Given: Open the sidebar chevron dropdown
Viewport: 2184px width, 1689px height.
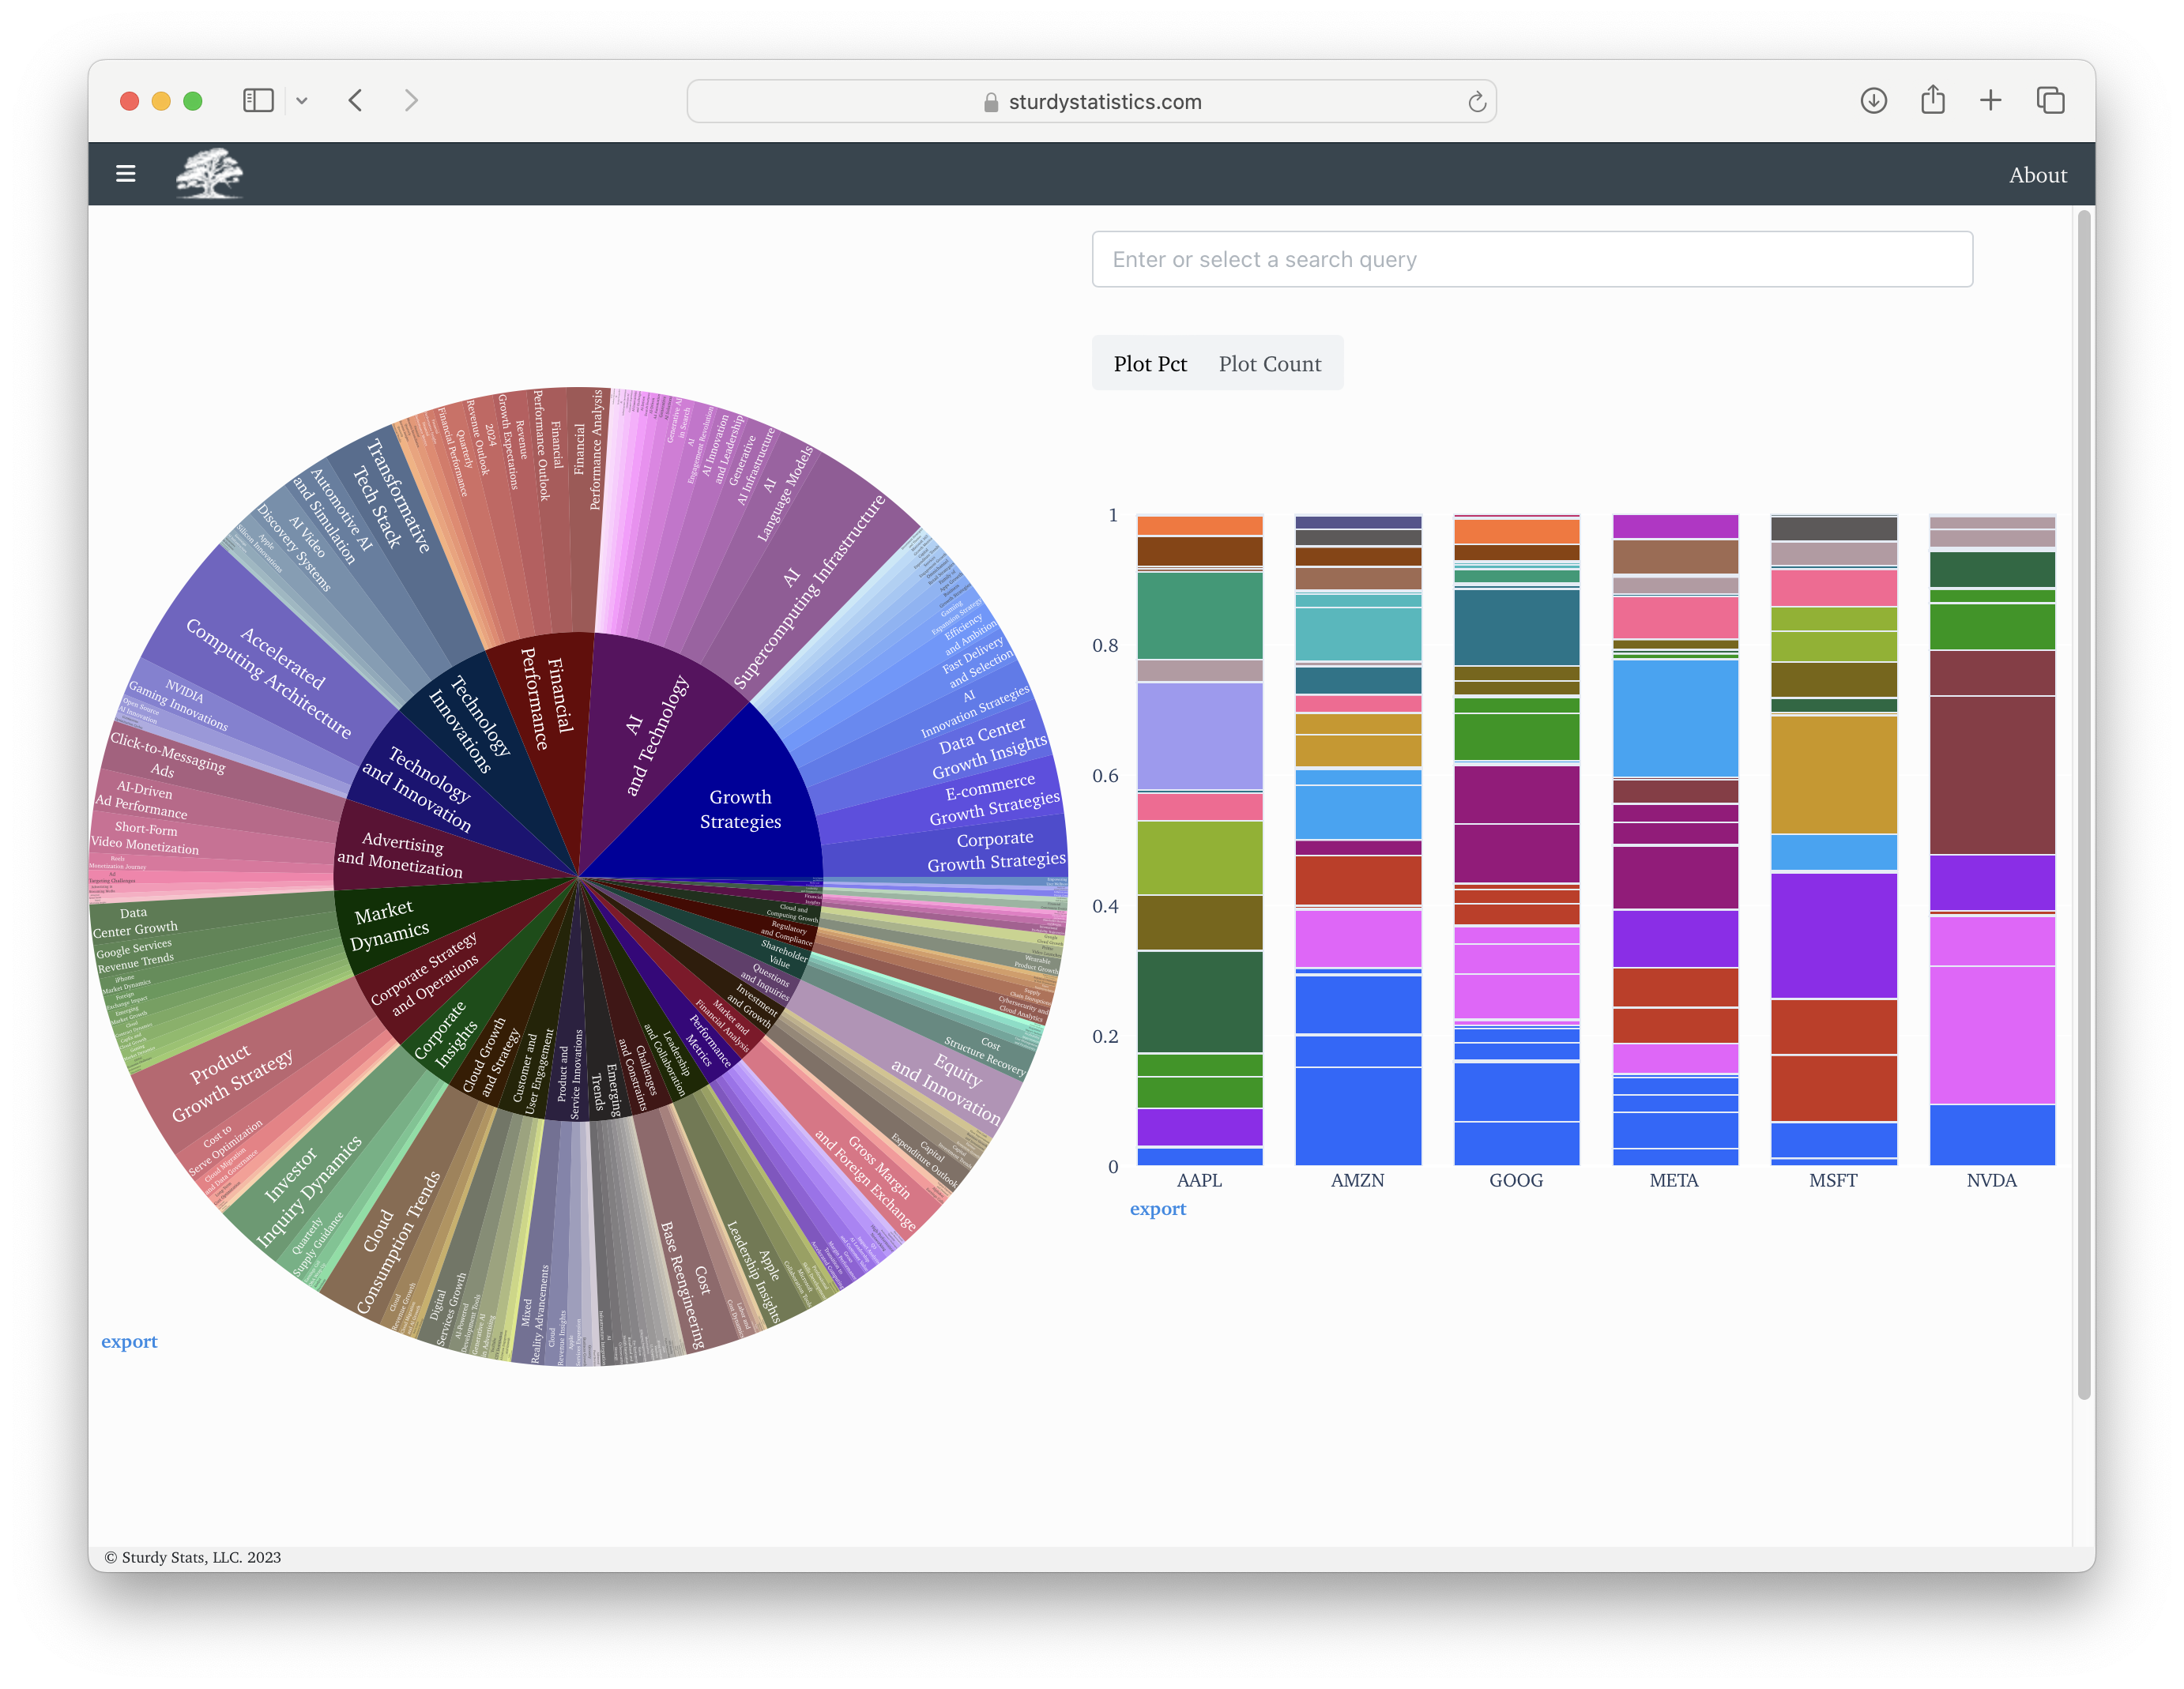Looking at the screenshot, I should pos(303,100).
